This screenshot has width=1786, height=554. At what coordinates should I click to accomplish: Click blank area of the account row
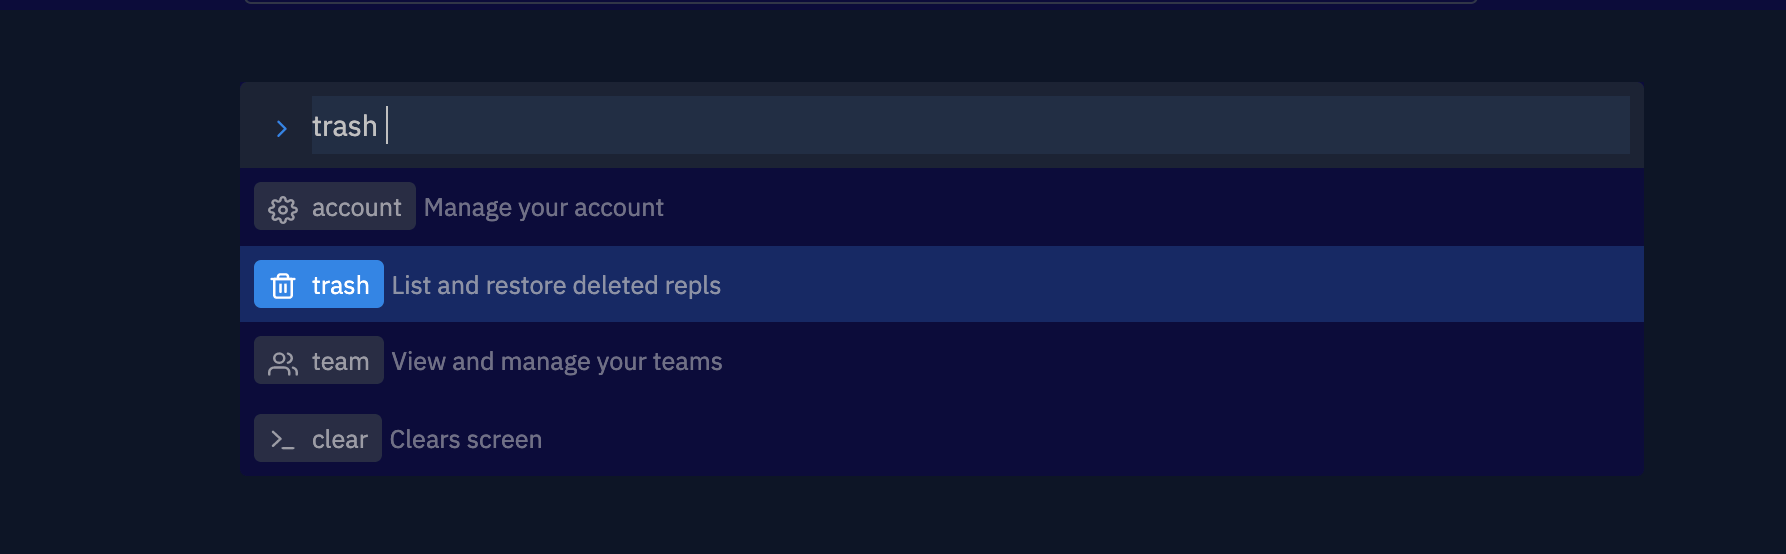[1150, 207]
